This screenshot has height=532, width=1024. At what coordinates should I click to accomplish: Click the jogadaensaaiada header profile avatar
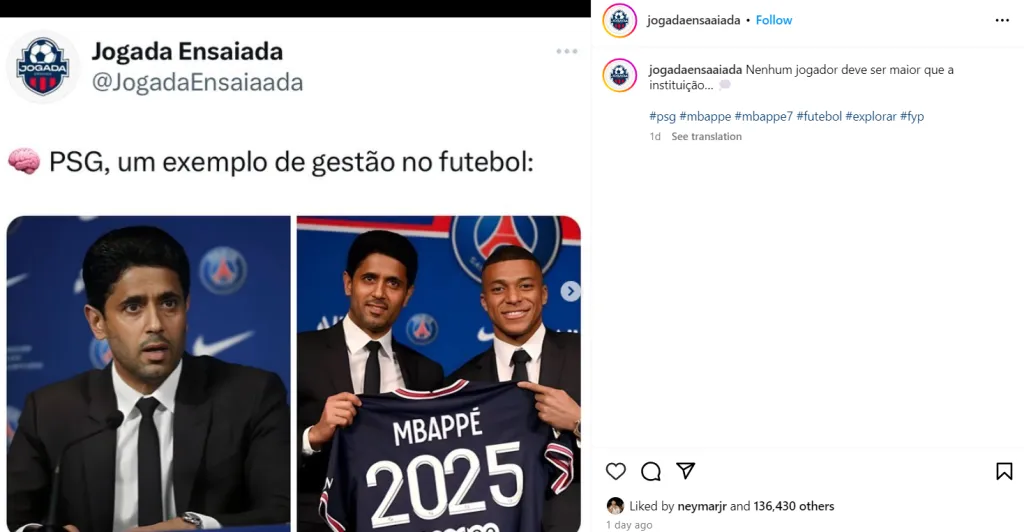click(620, 20)
